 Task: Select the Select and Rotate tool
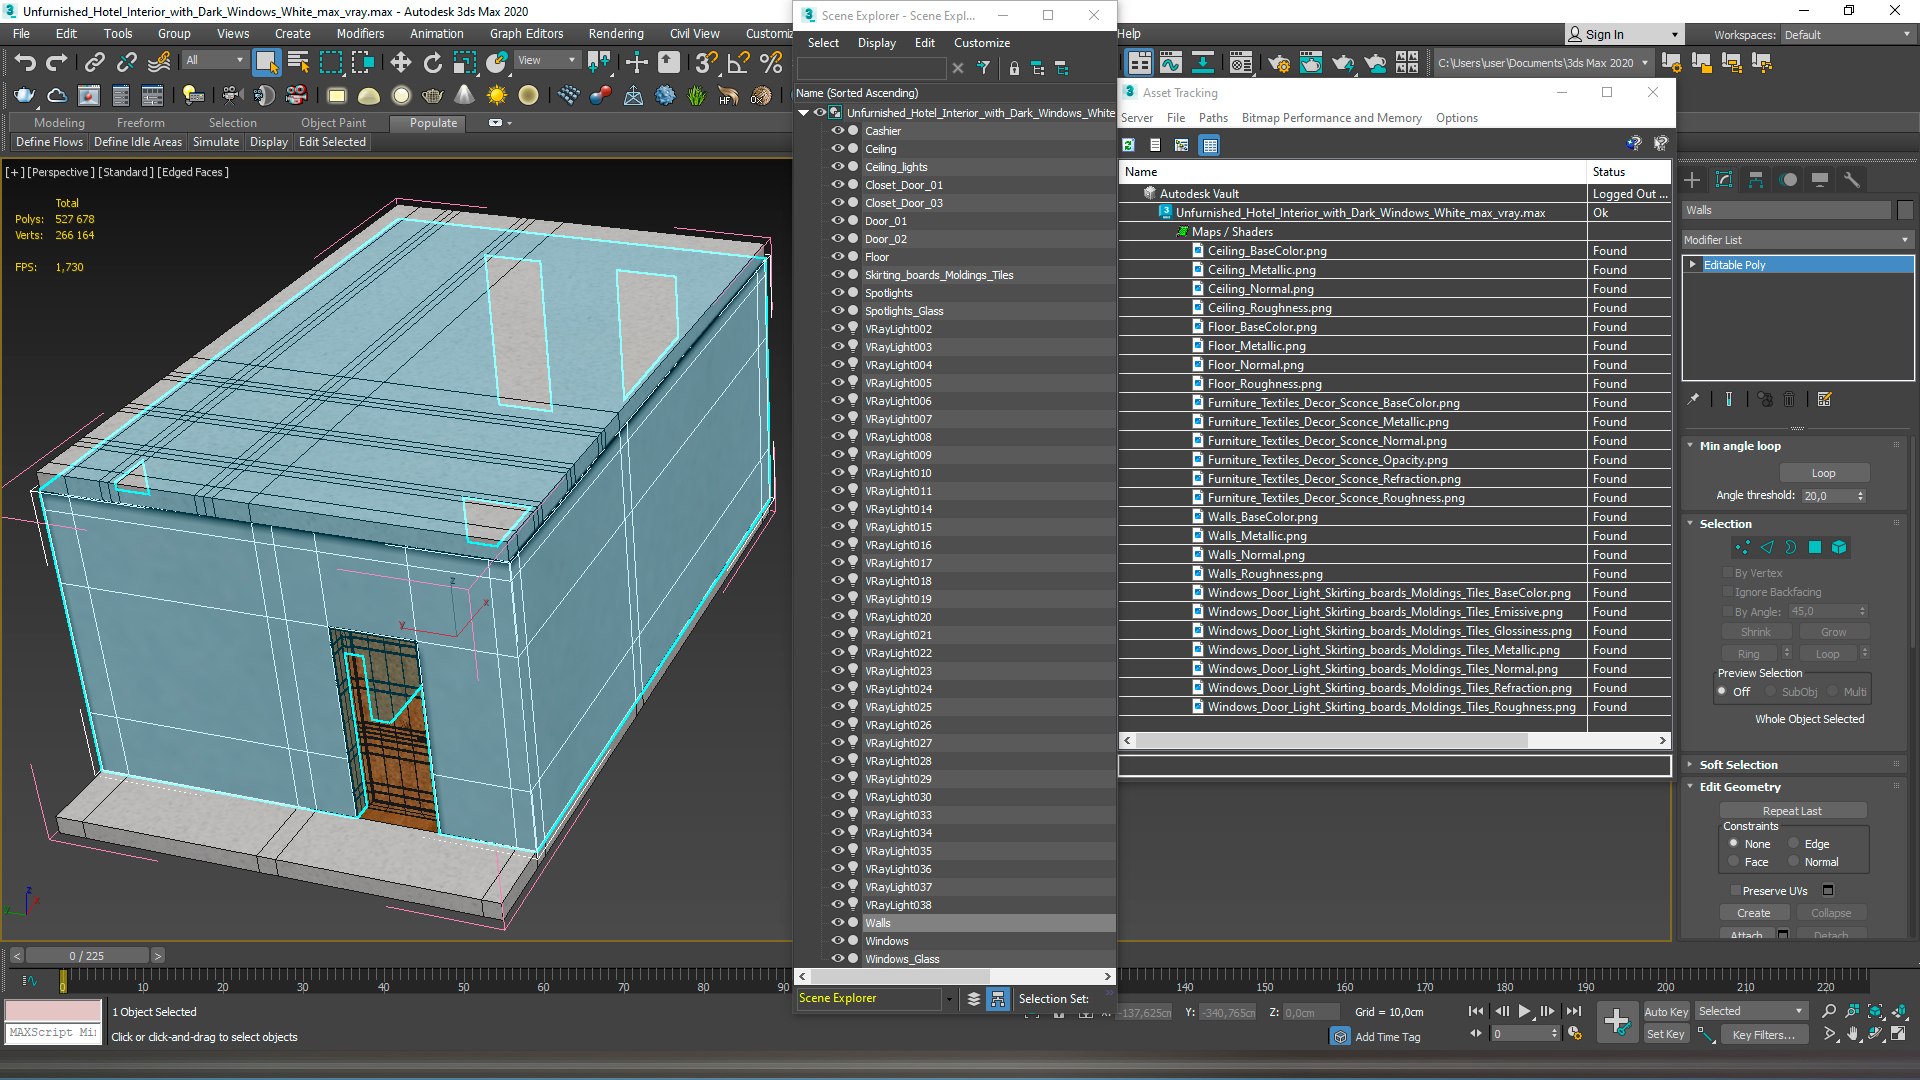432,63
